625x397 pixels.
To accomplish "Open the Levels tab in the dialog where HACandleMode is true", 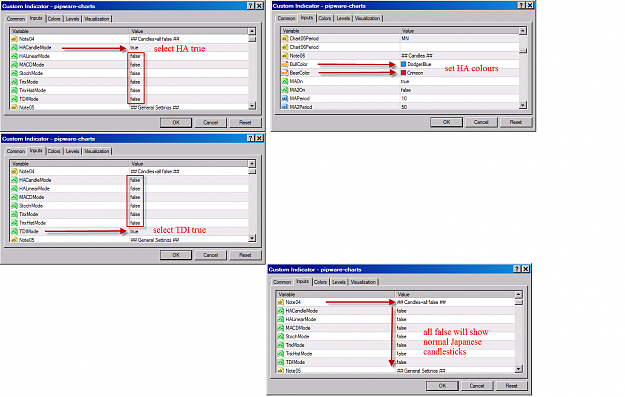I will coord(72,19).
